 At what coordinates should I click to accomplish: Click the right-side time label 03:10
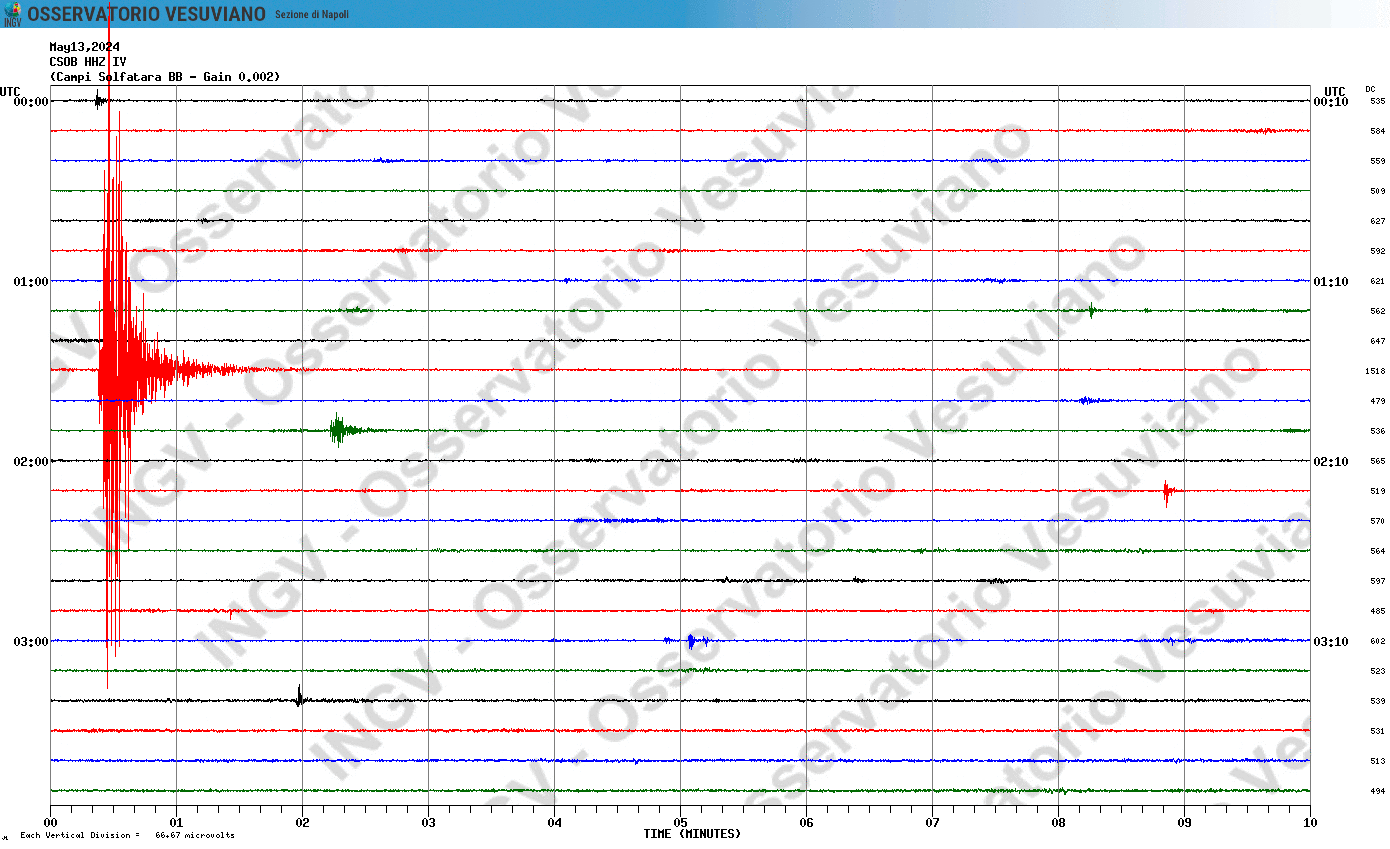coord(1331,642)
